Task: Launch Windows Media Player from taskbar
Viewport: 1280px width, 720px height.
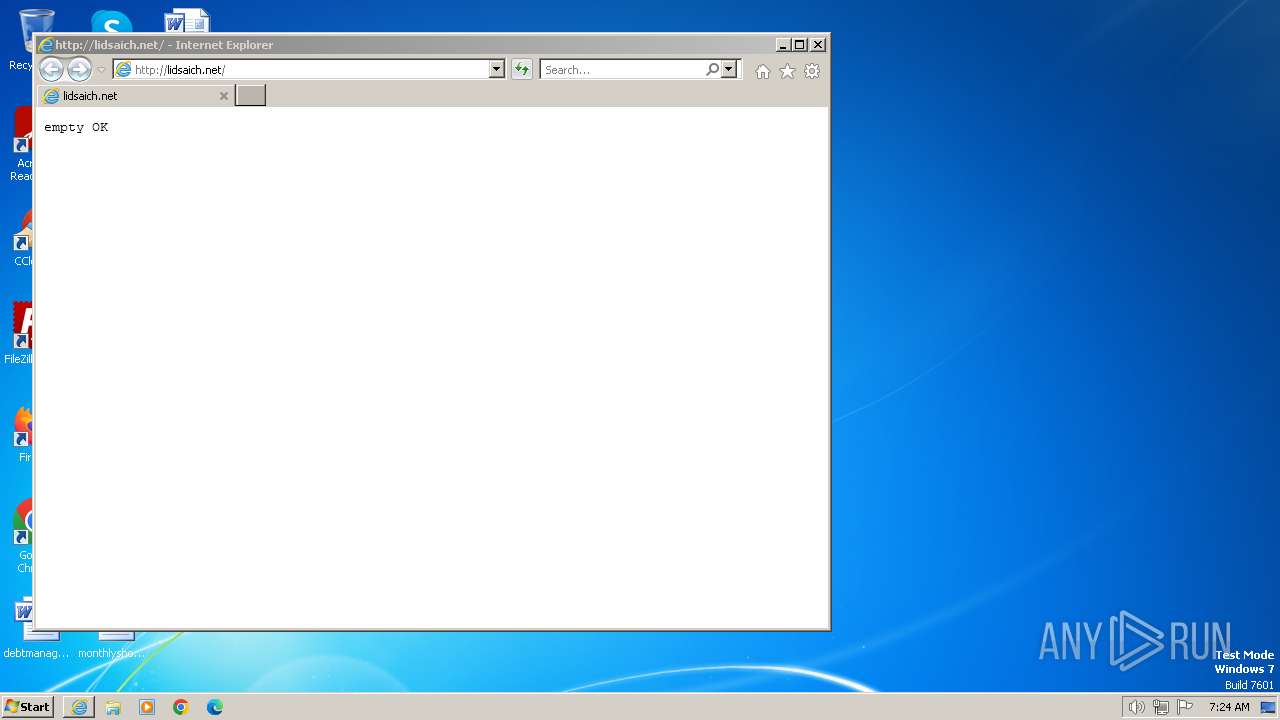Action: [147, 707]
